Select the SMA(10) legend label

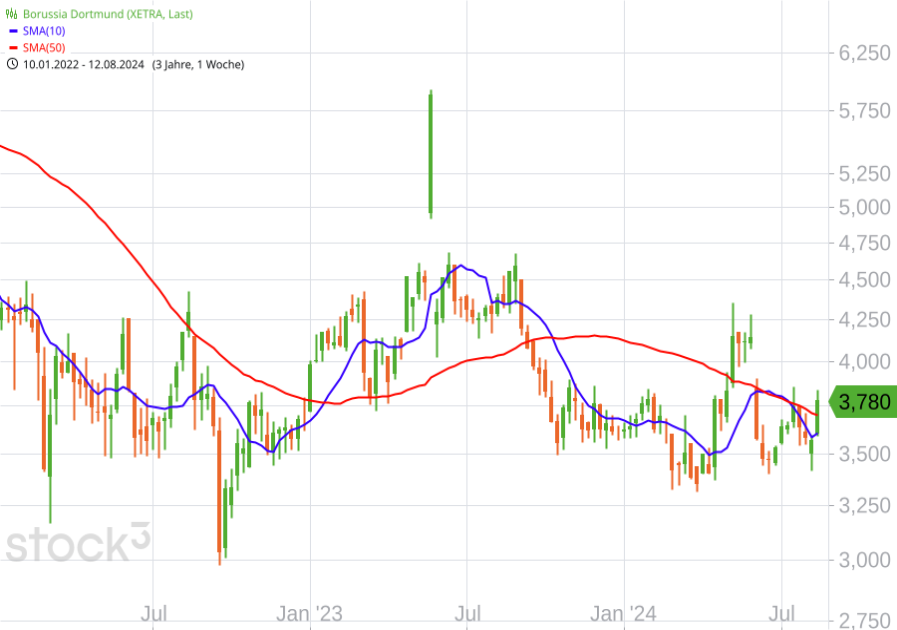click(44, 31)
